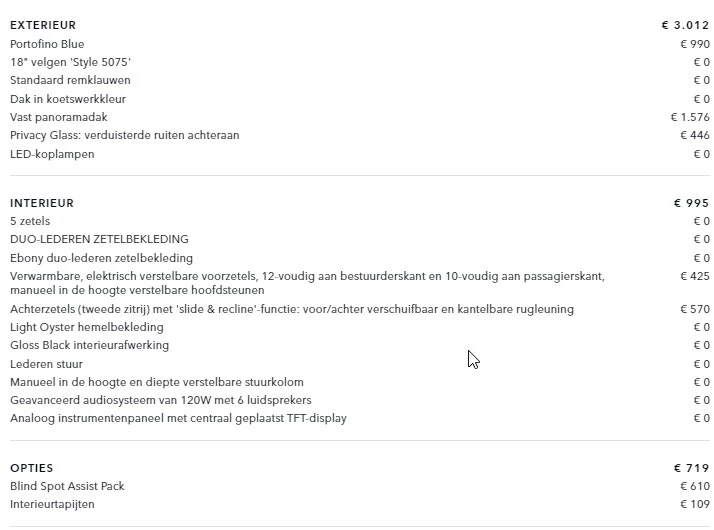Click the INTERIEUR section heading
Image resolution: width=714 pixels, height=530 pixels.
(42, 203)
